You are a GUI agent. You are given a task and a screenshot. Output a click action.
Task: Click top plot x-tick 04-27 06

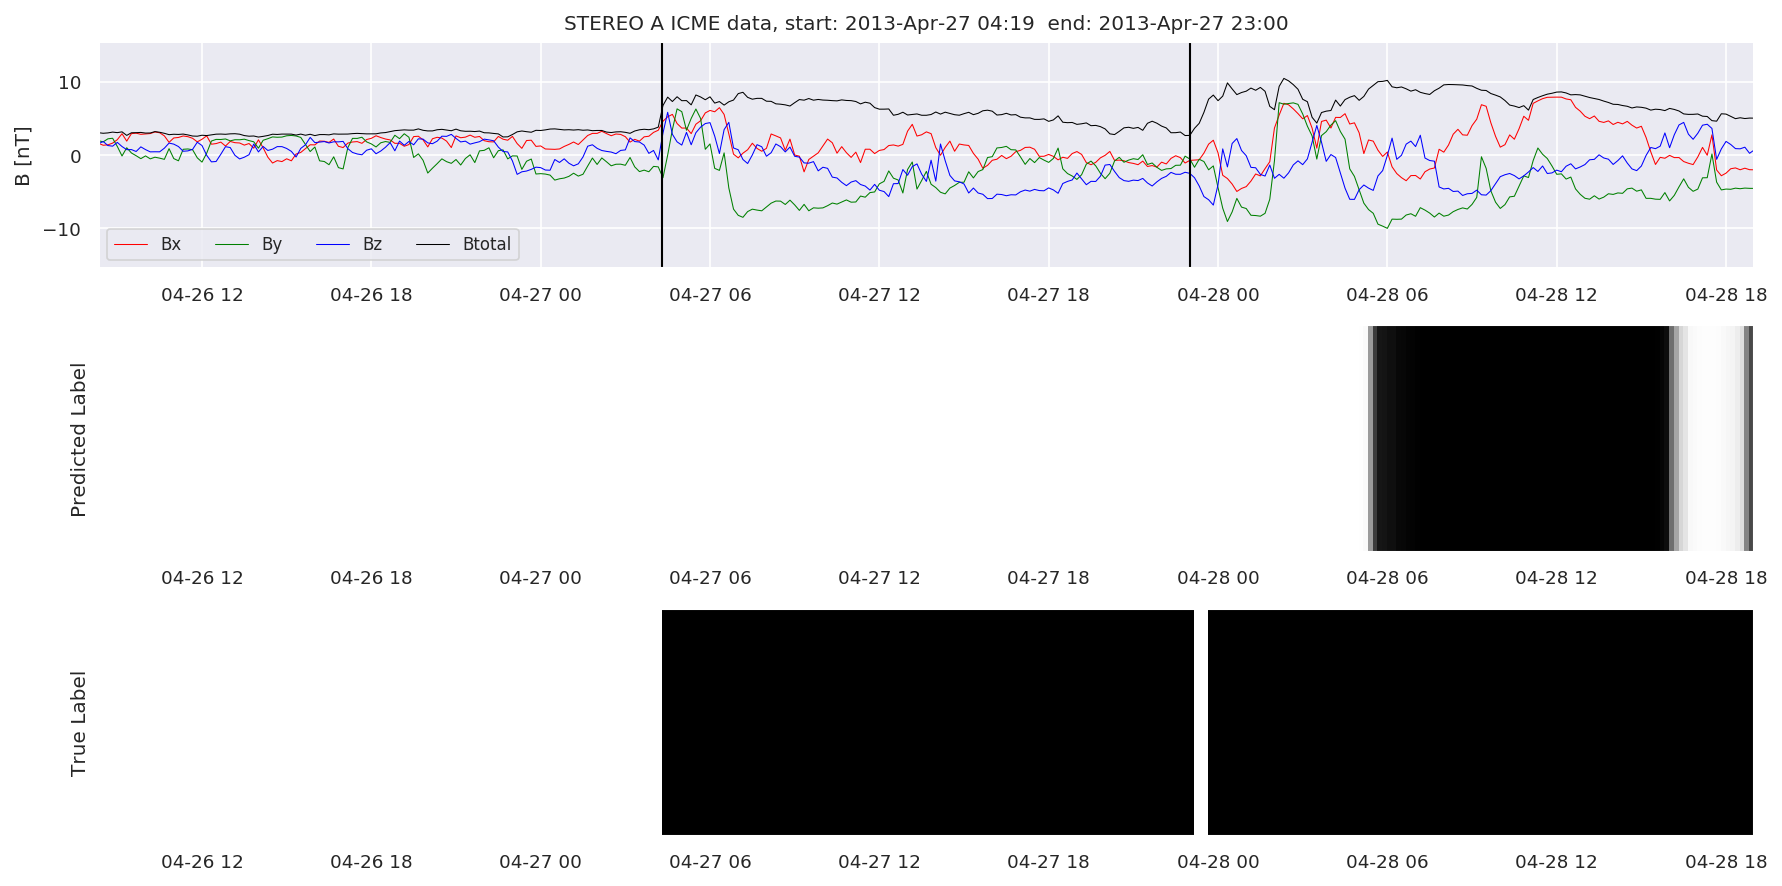(710, 295)
